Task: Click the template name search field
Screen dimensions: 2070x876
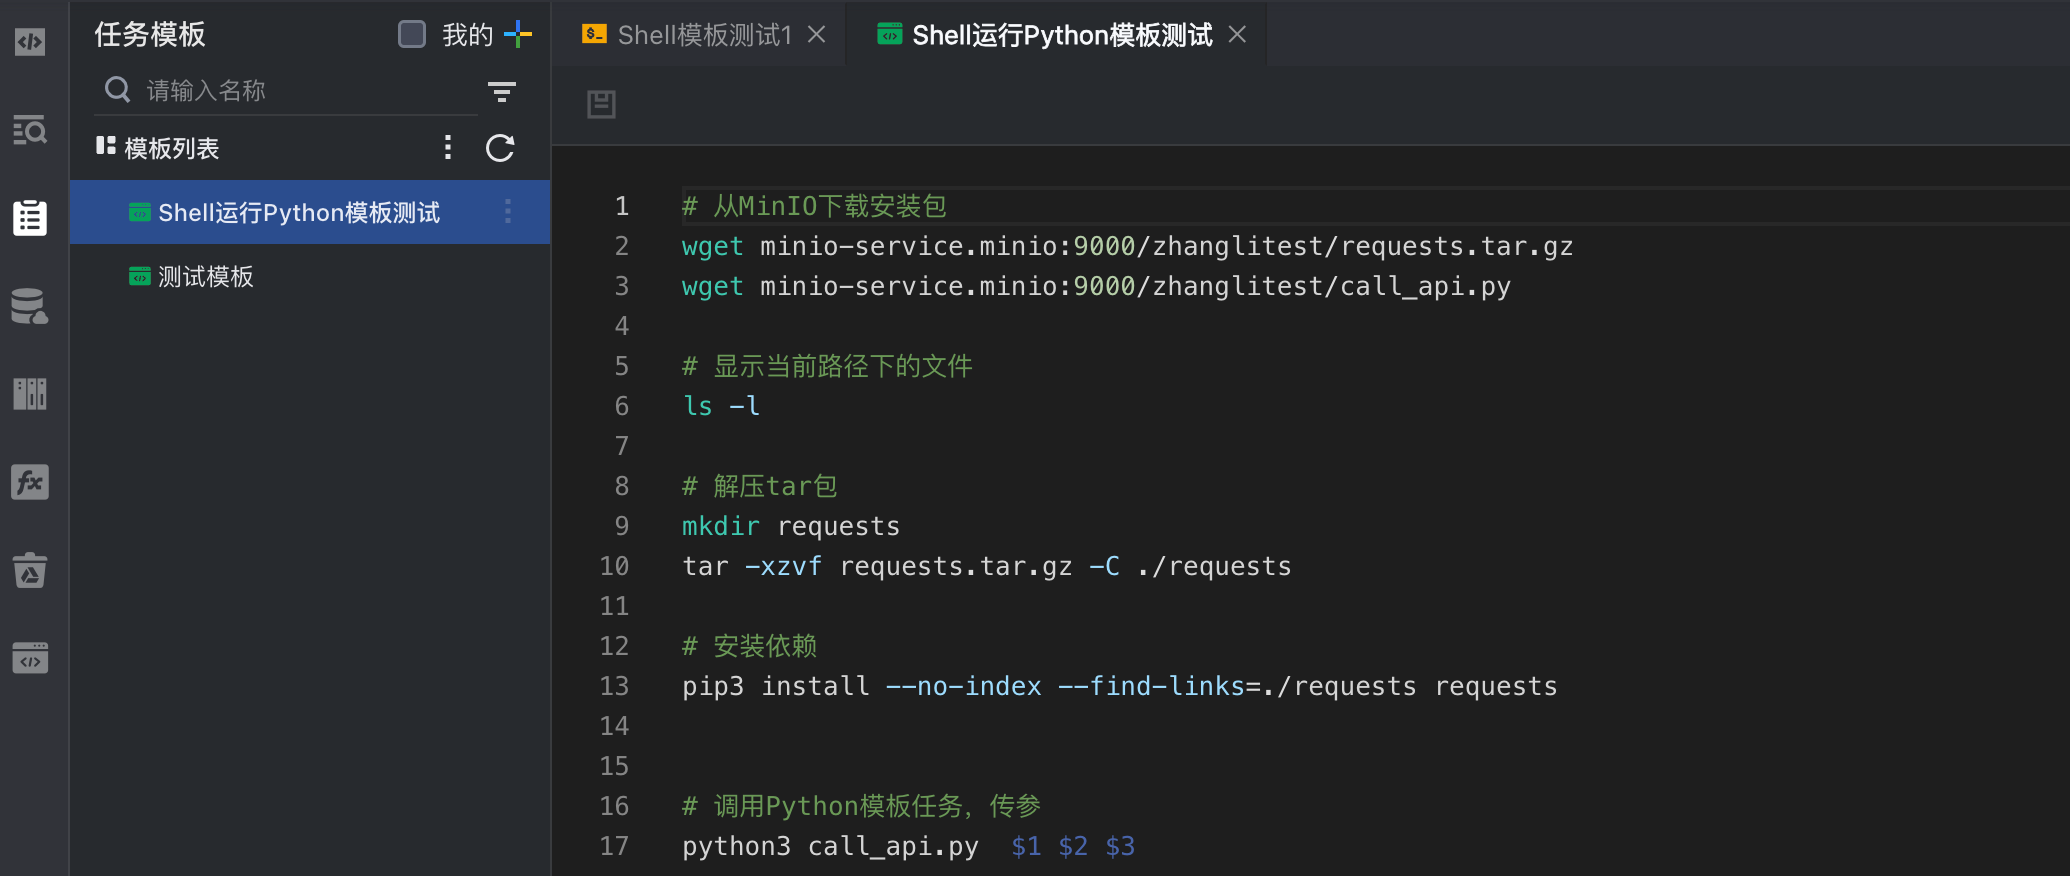Action: coord(300,91)
